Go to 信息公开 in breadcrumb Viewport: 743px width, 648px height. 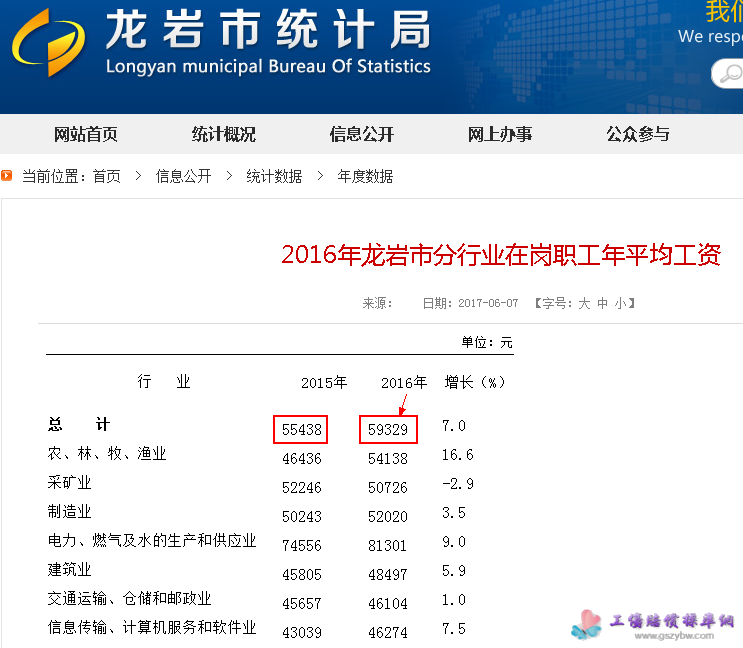(183, 176)
